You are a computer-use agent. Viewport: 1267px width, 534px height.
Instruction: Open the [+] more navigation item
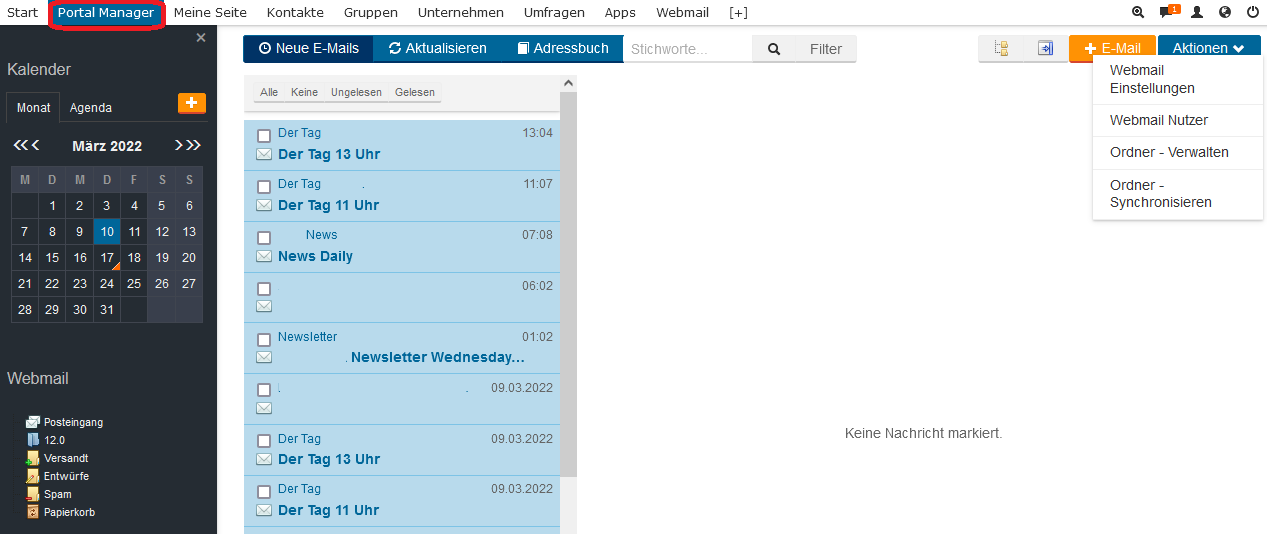click(738, 13)
